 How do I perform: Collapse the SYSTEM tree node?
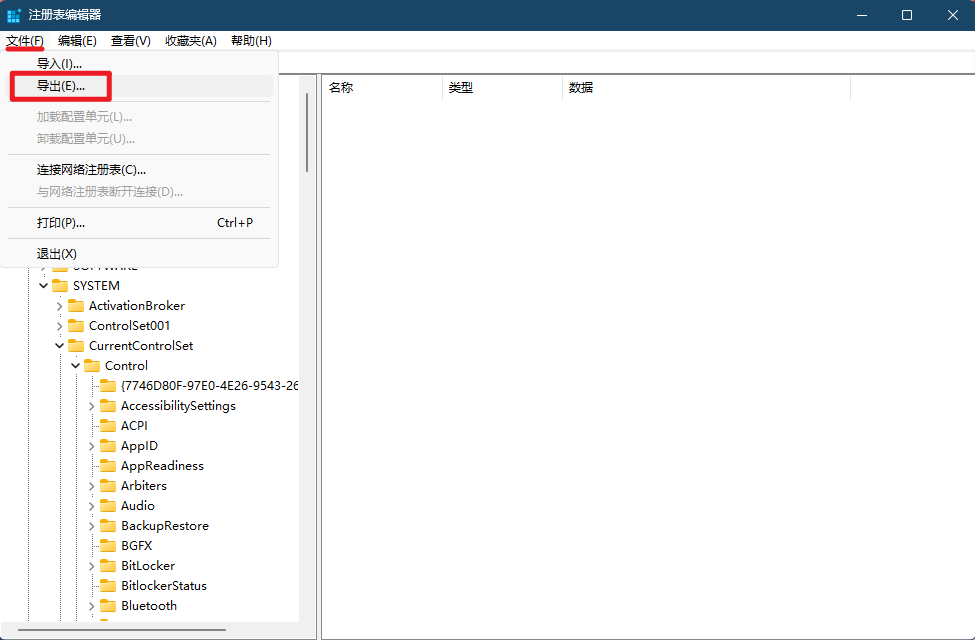click(x=43, y=286)
